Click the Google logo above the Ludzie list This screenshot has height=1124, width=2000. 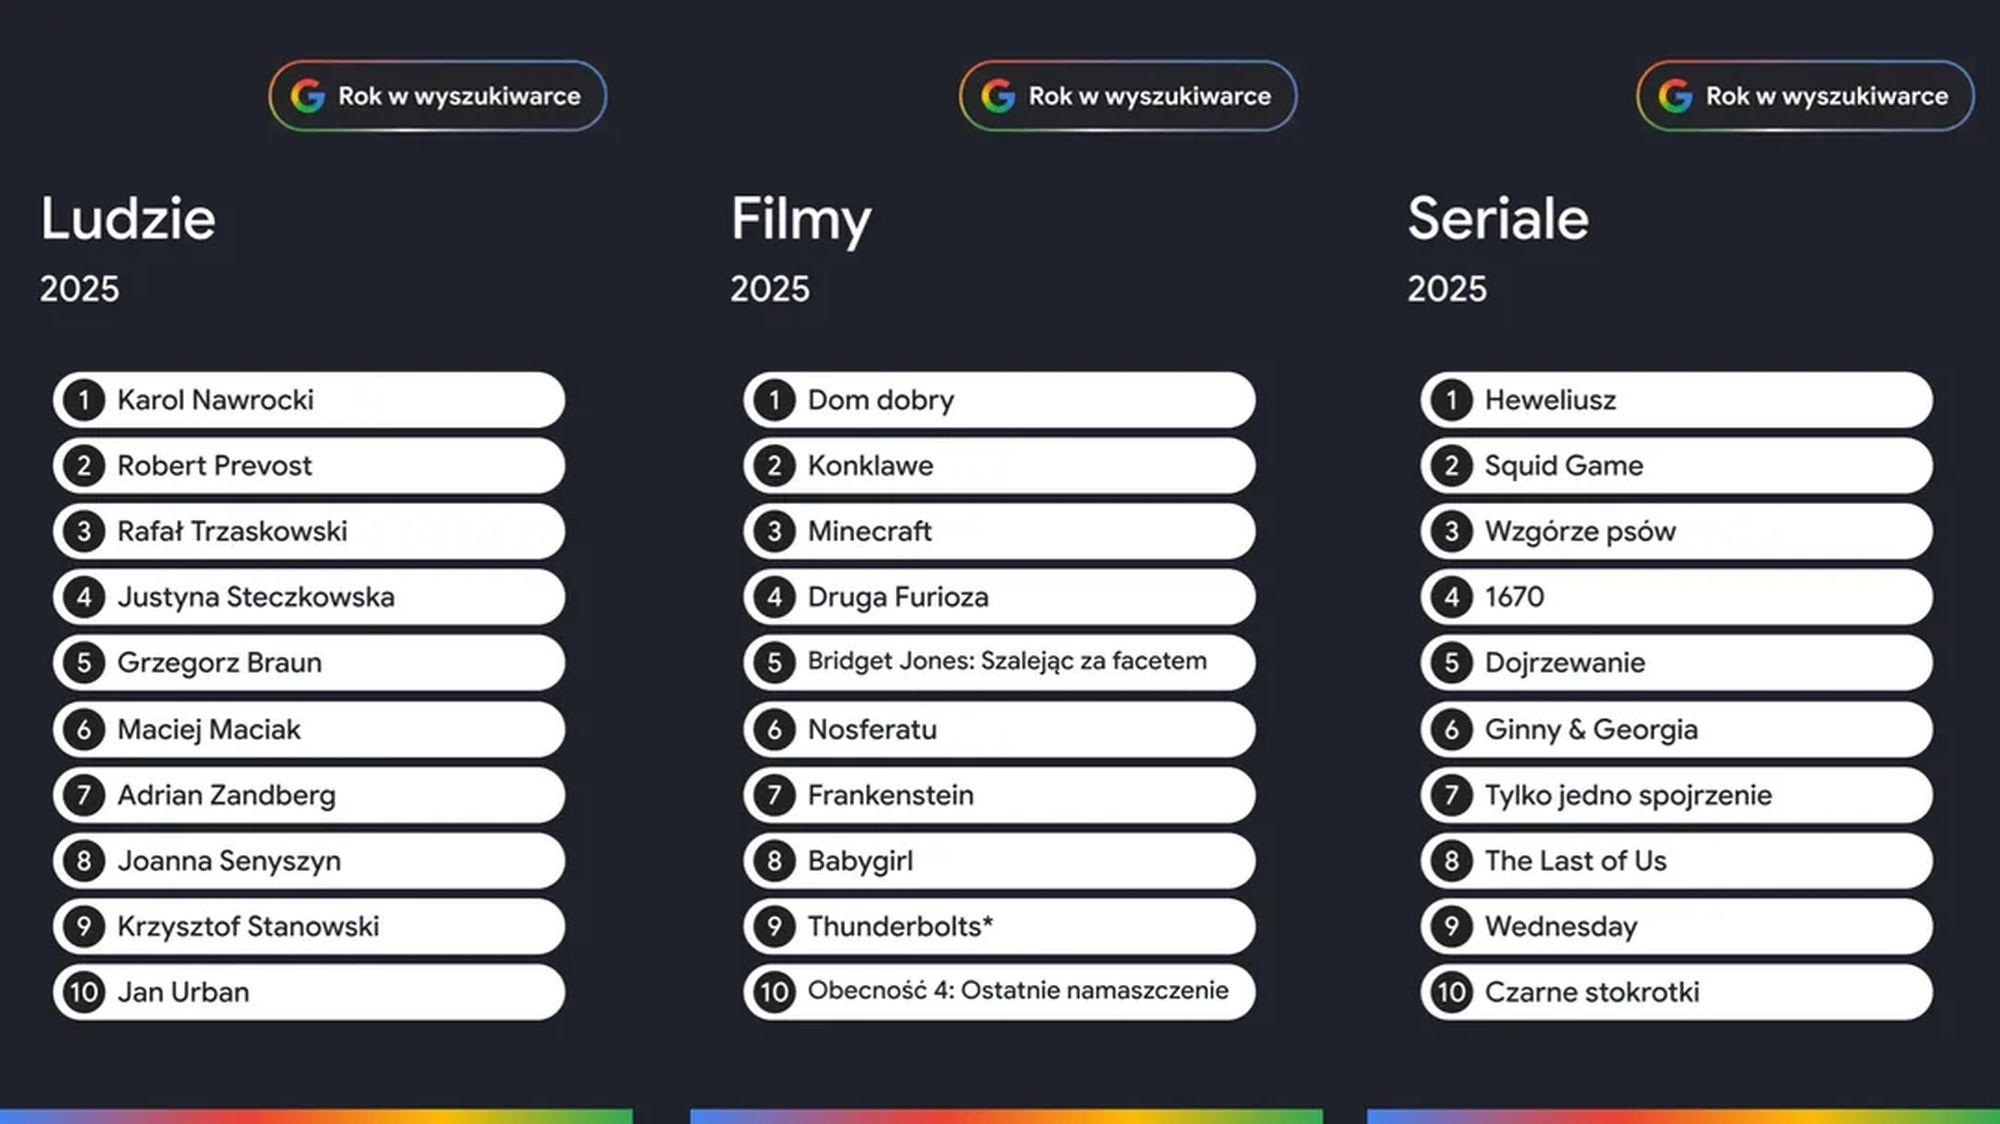[308, 96]
